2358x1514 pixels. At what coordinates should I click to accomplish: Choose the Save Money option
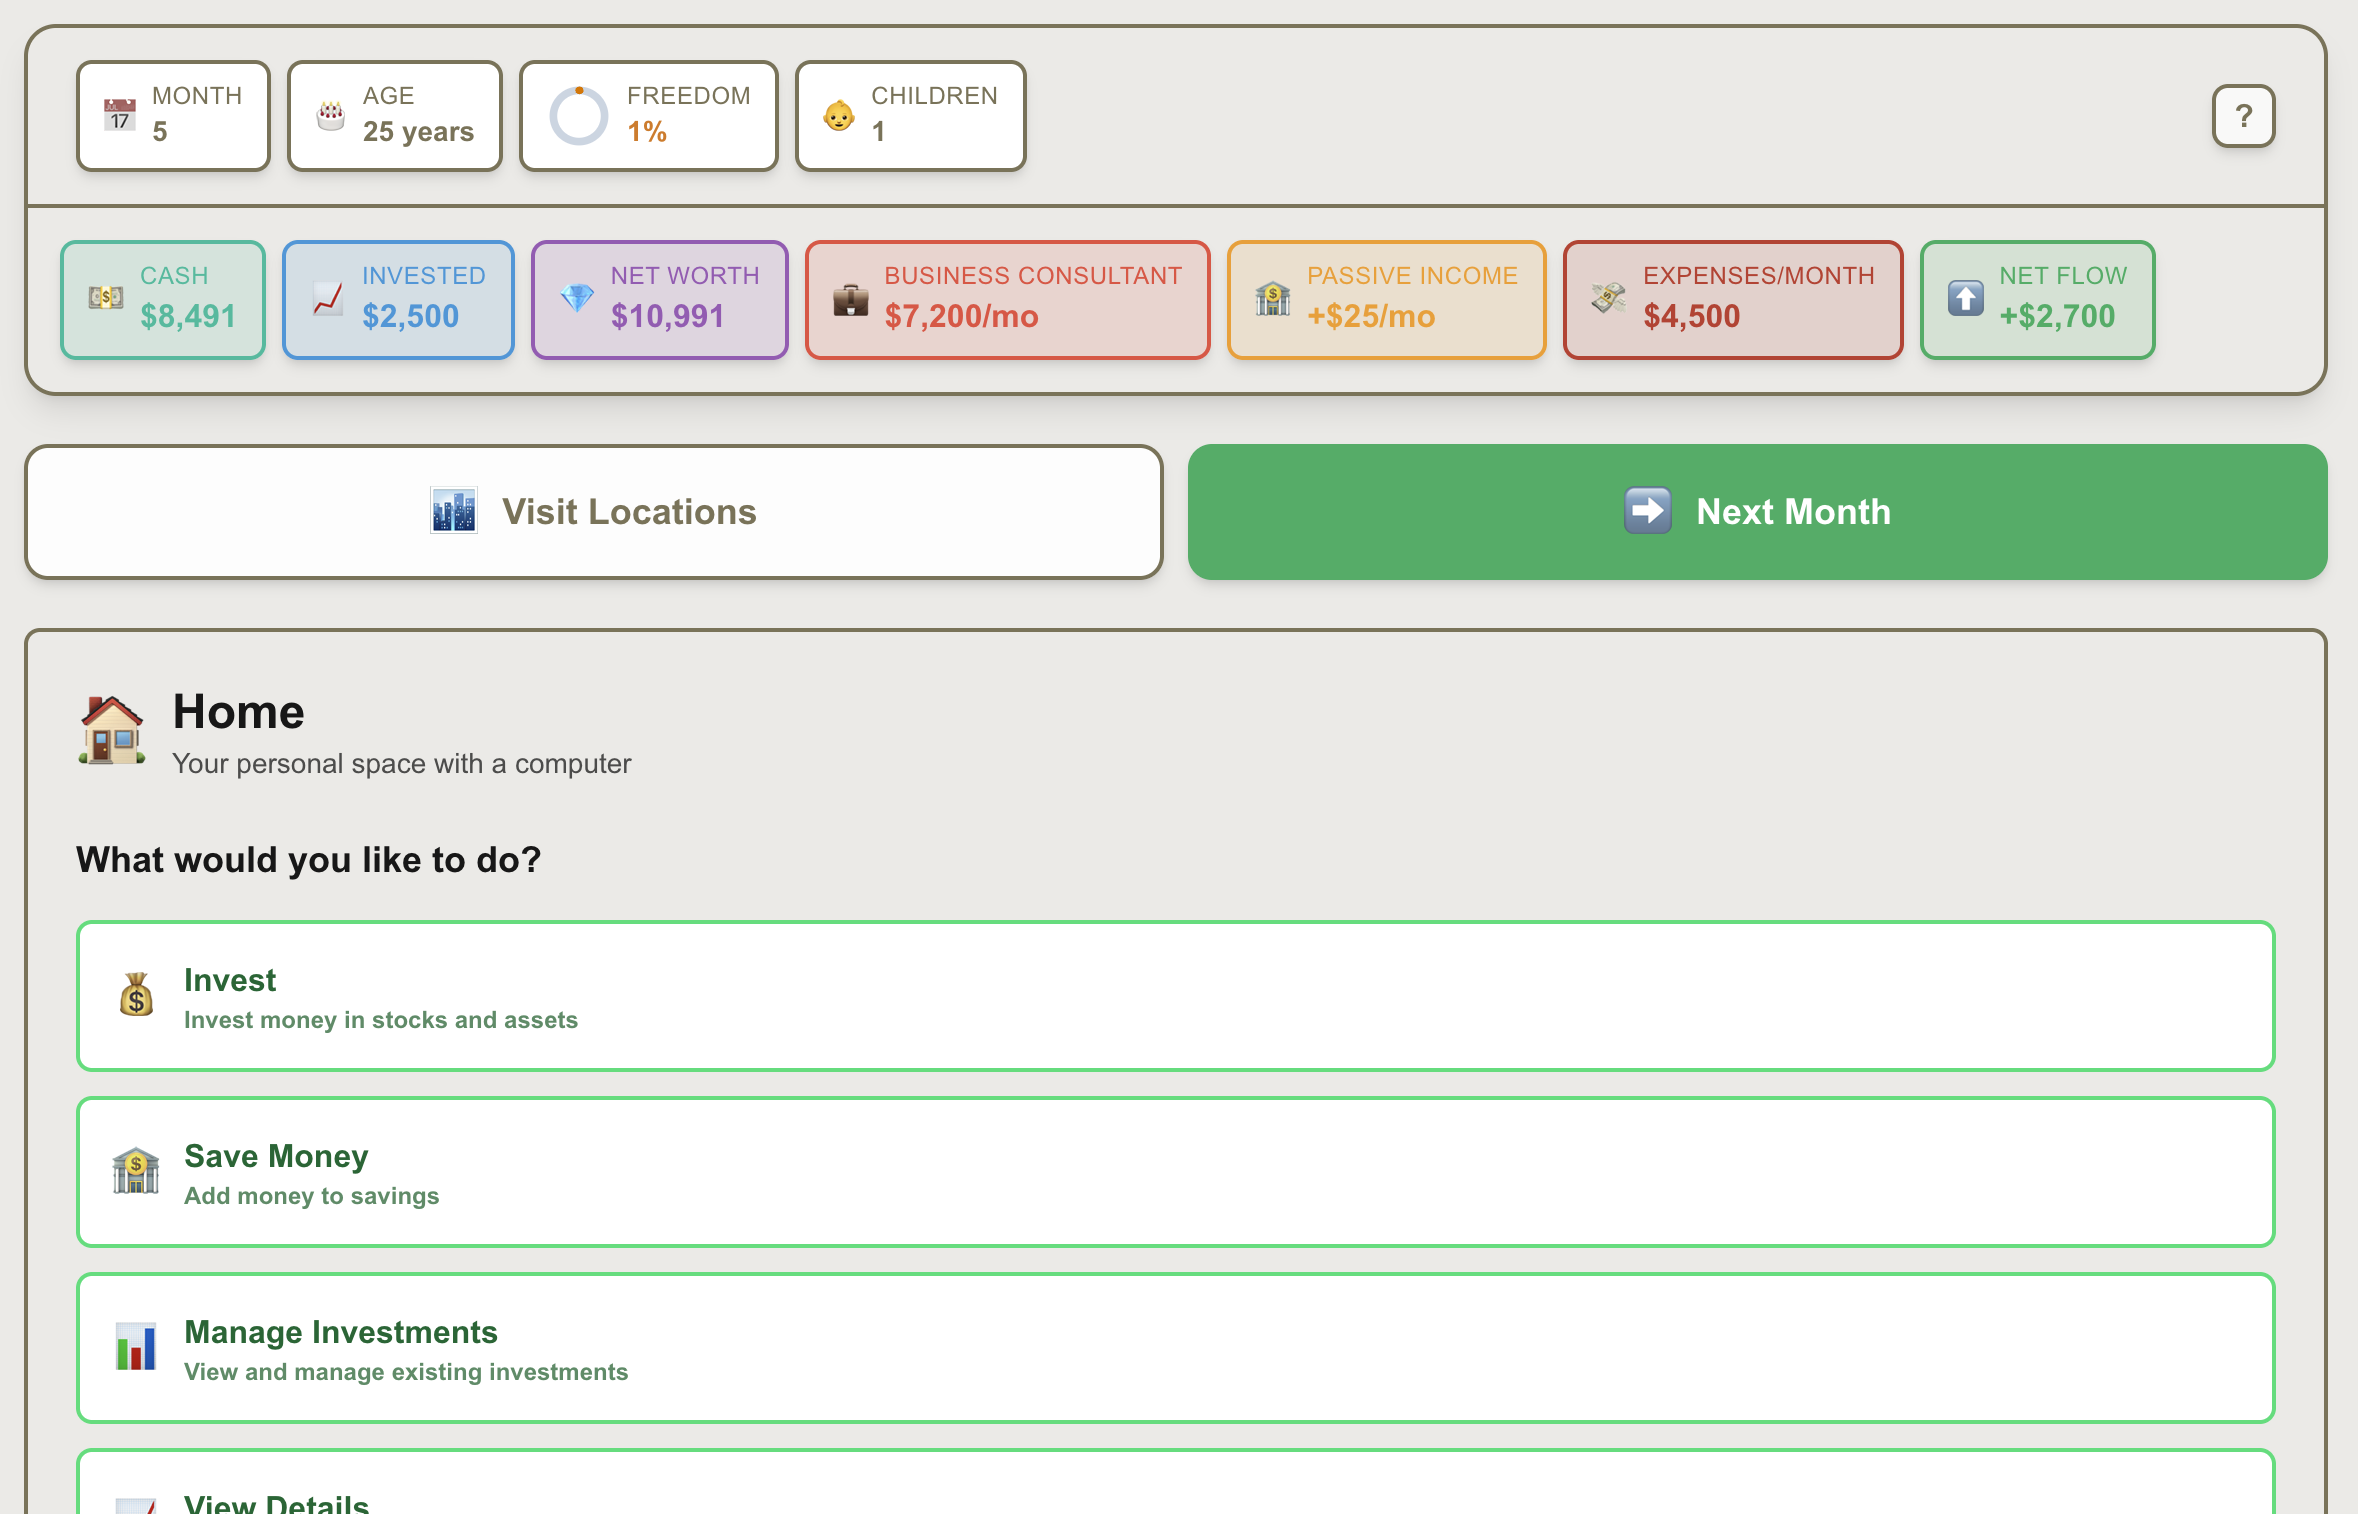1175,1172
